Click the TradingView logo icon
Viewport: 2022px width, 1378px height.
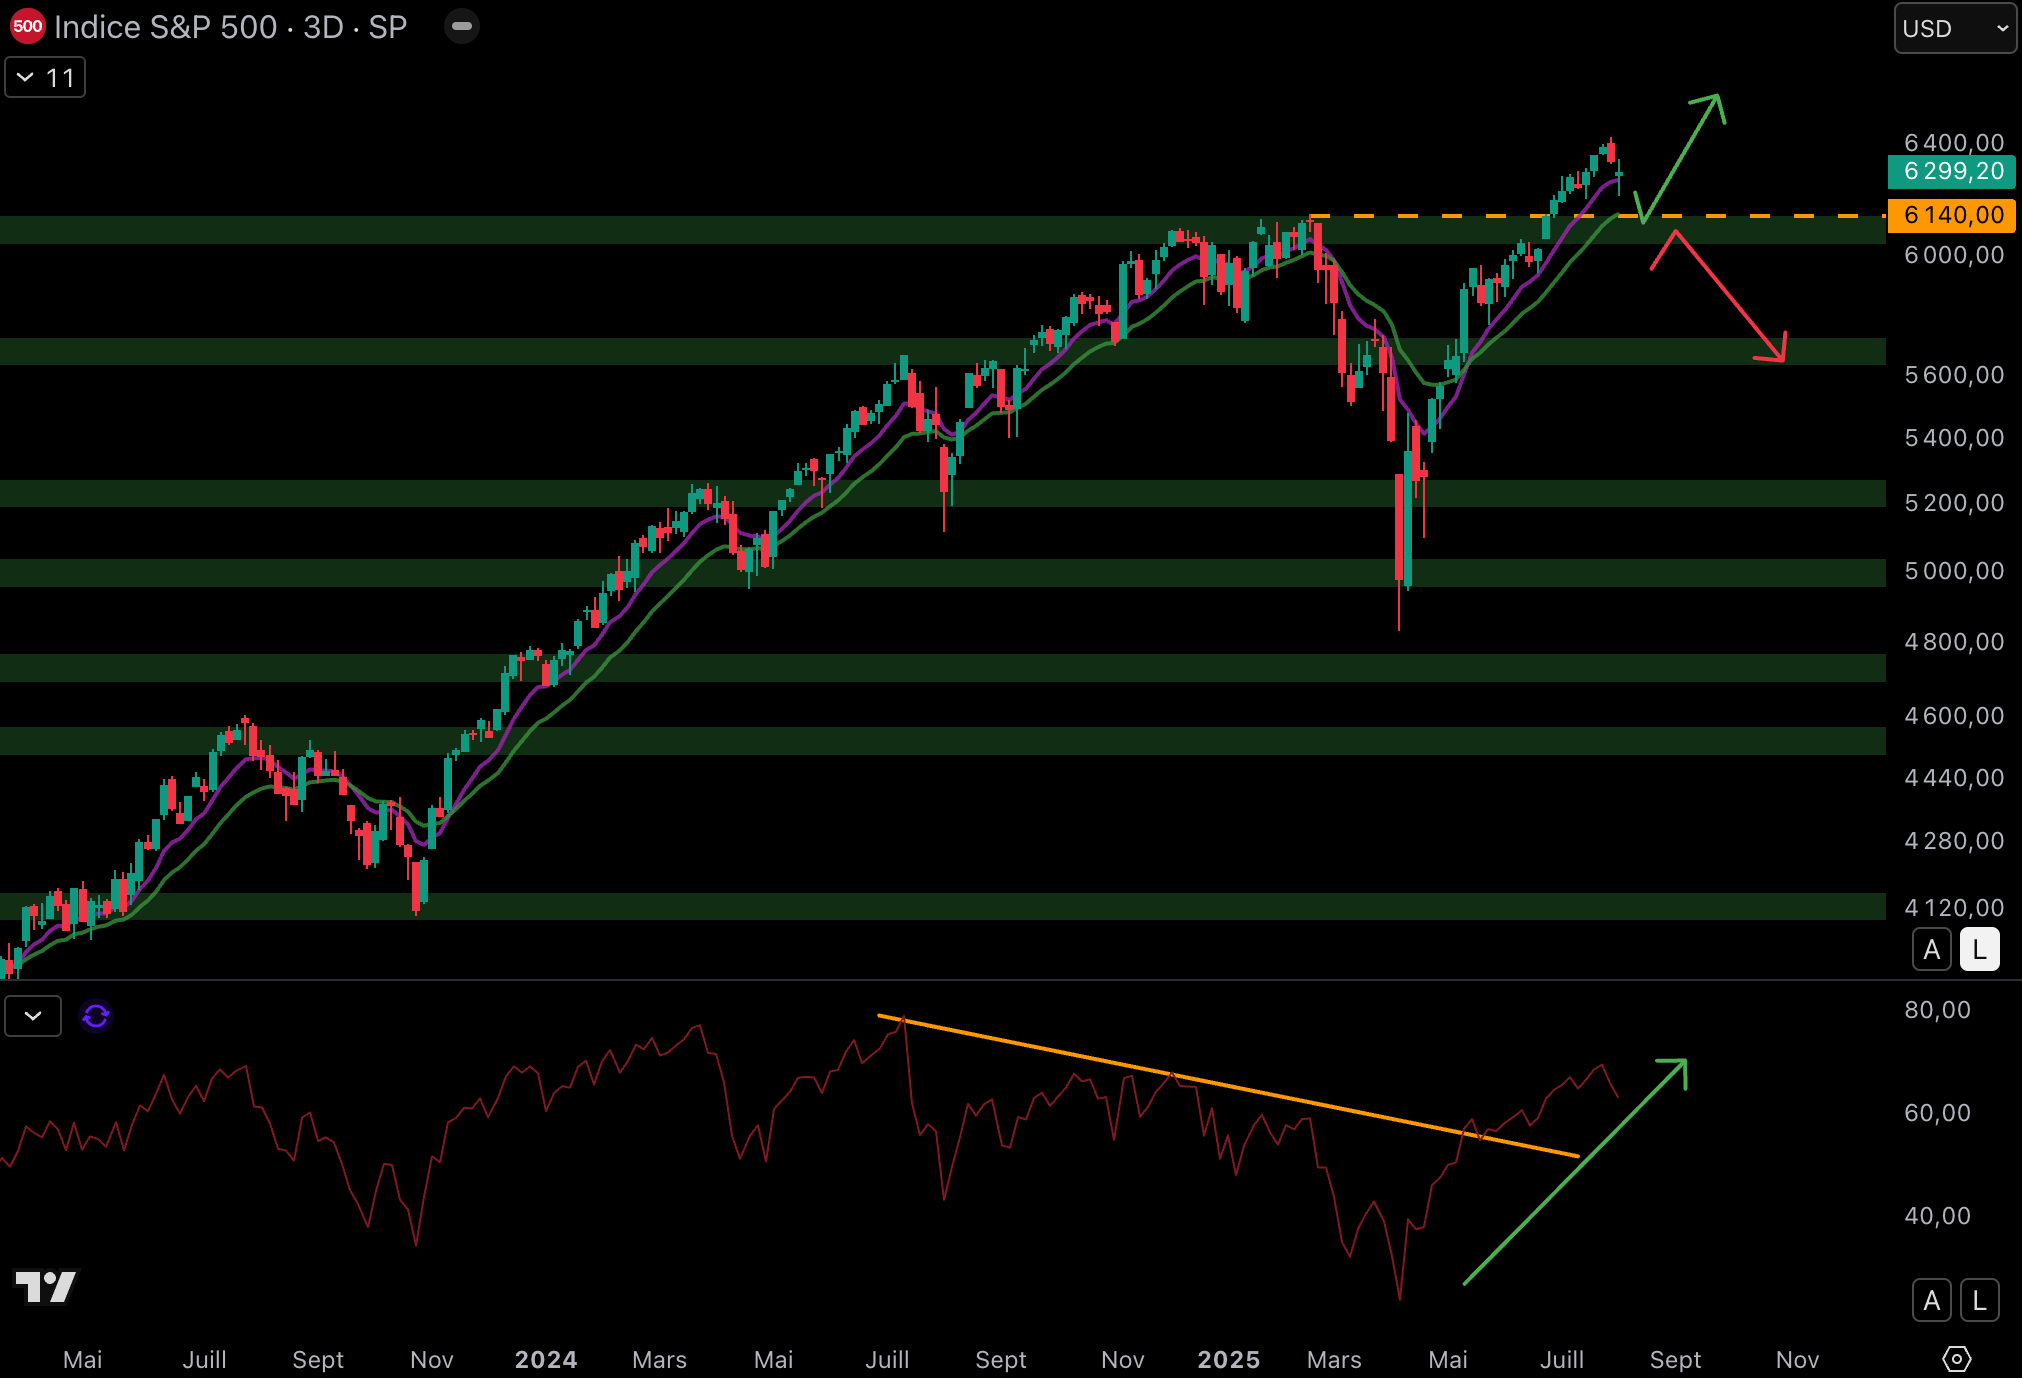point(46,1286)
